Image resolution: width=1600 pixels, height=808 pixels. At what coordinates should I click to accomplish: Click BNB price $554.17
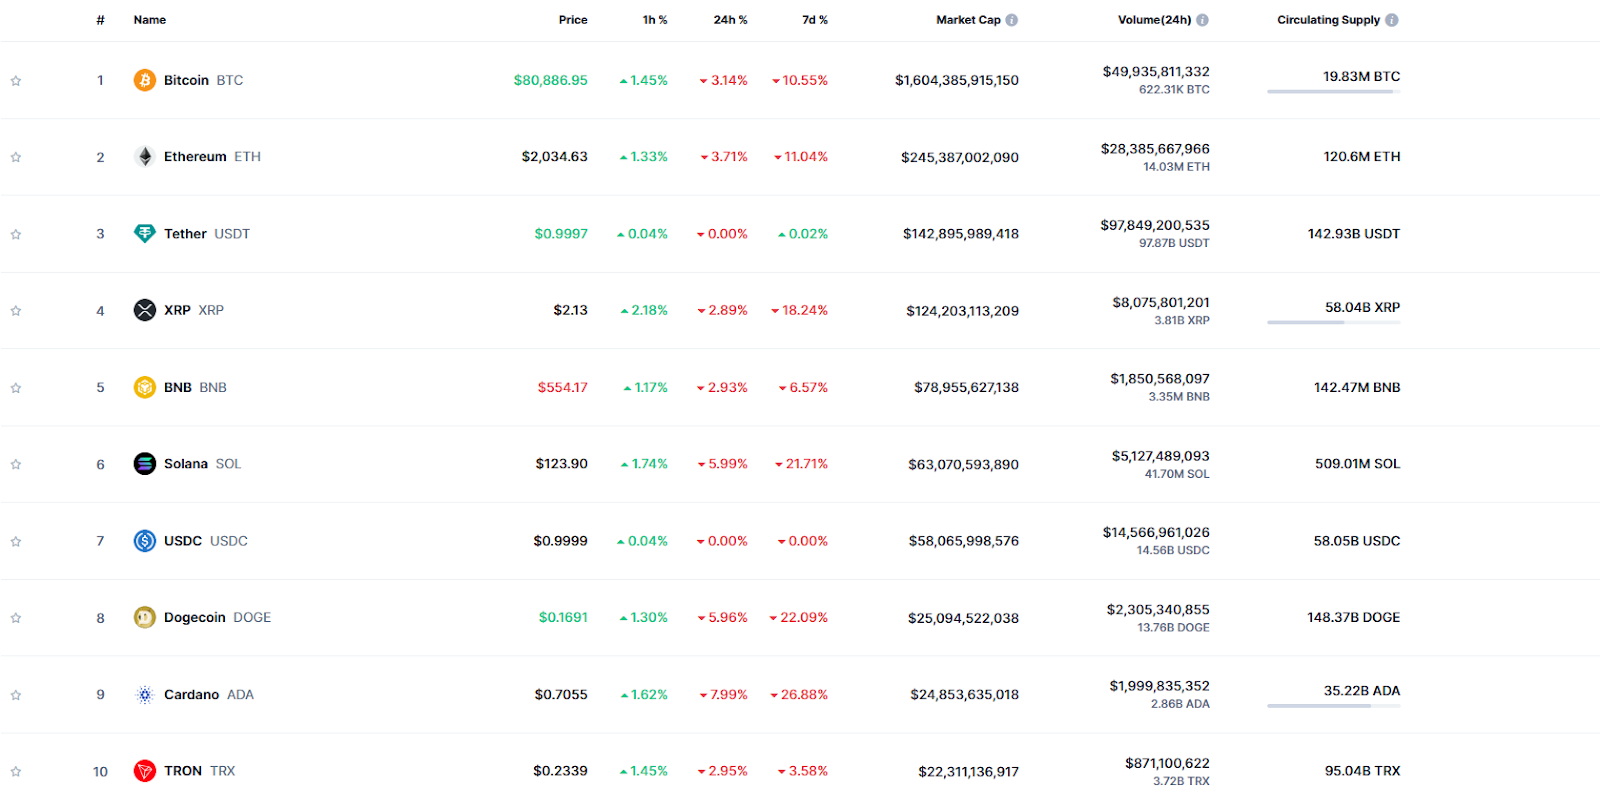[x=563, y=387]
